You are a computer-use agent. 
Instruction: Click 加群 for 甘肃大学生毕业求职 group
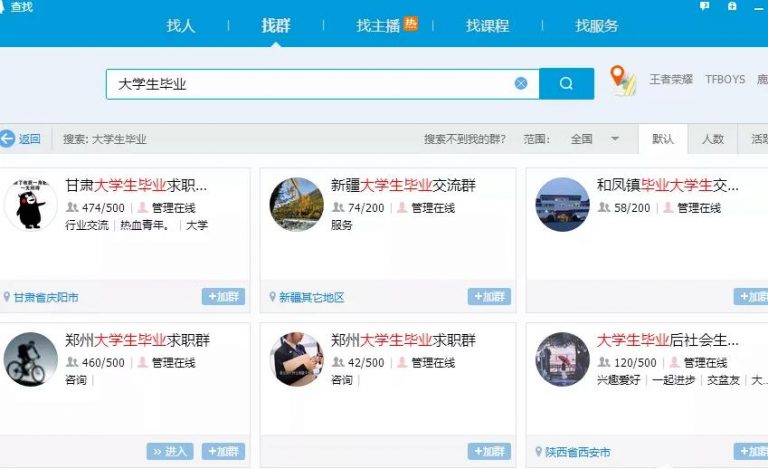point(223,297)
